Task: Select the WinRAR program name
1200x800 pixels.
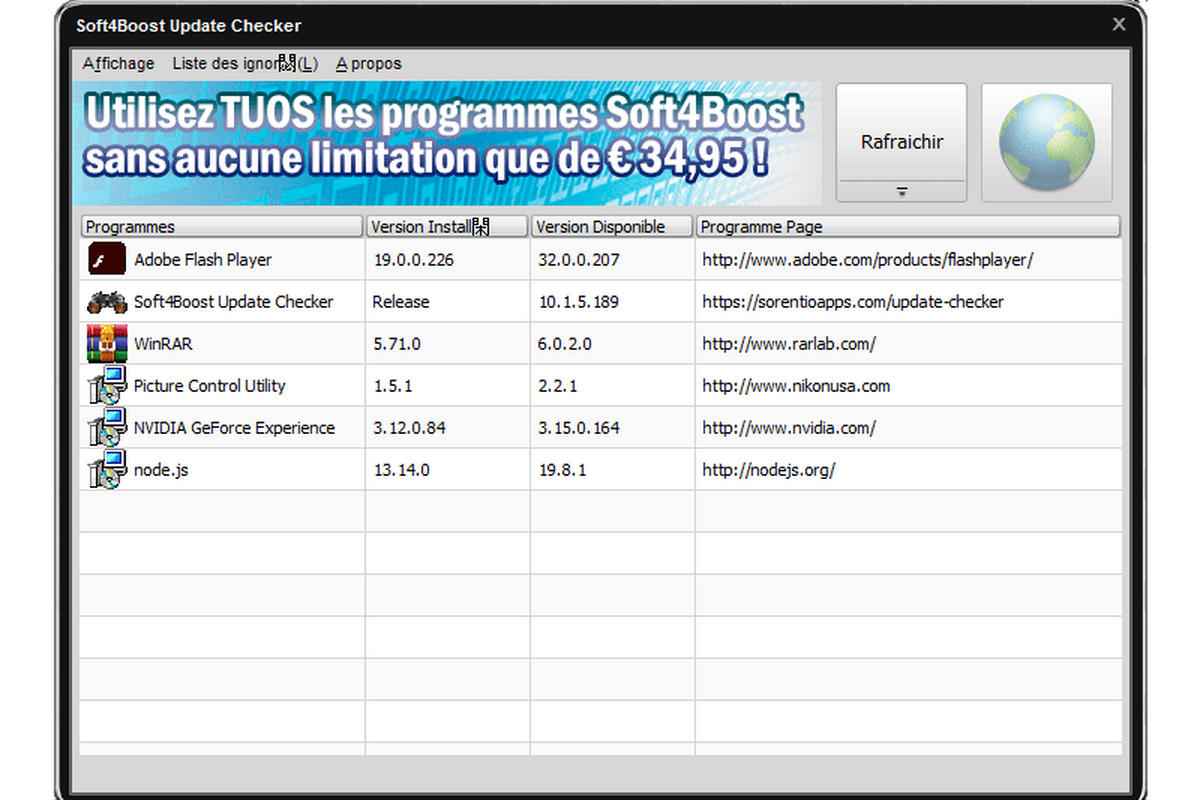Action: 163,344
